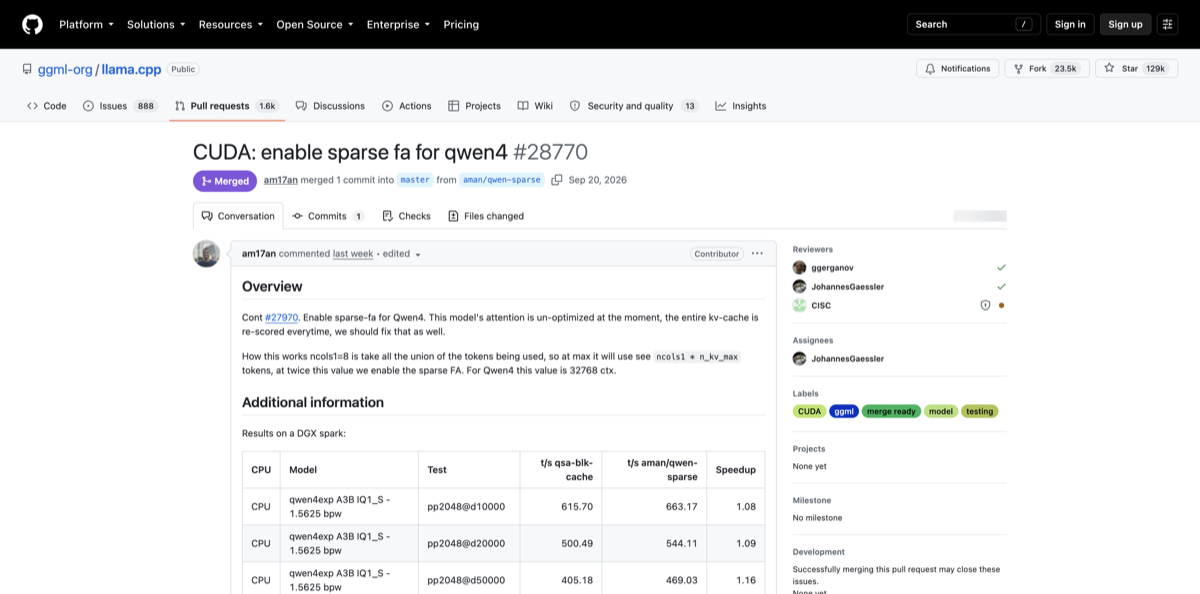The image size is (1200, 594).
Task: Open the Files changed tab
Action: pyautogui.click(x=486, y=216)
